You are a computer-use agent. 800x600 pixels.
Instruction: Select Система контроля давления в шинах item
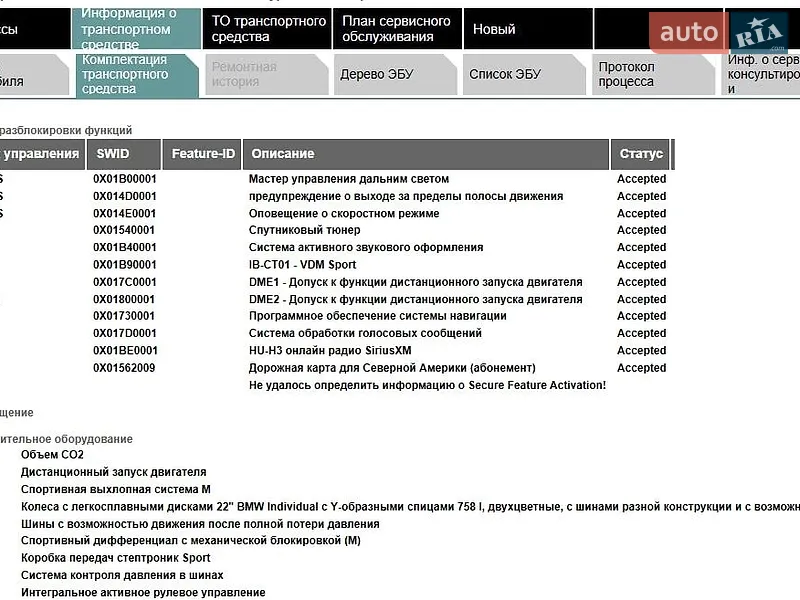(x=122, y=575)
